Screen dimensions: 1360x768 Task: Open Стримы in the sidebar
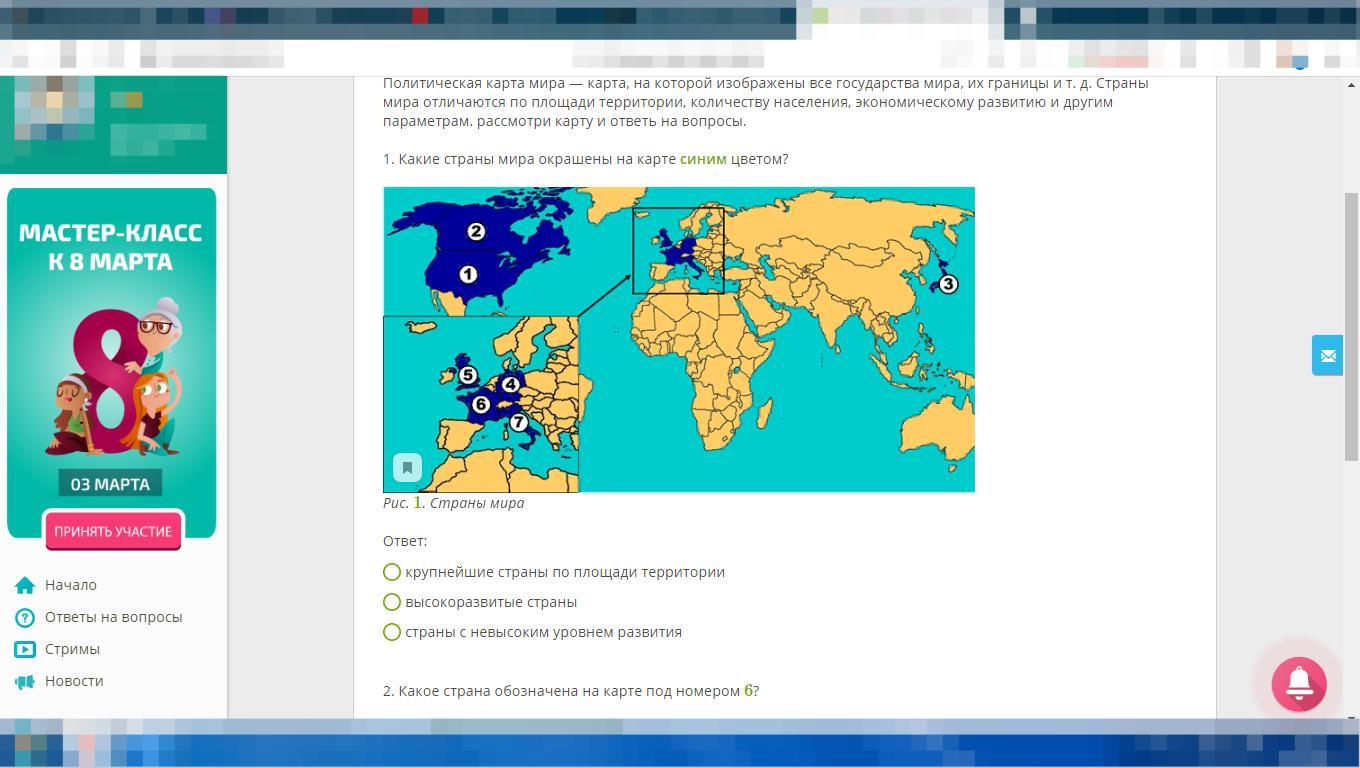[x=72, y=649]
